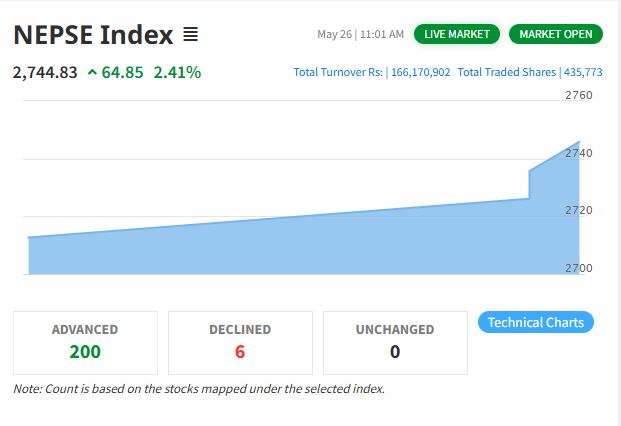Click the chart's starting point
This screenshot has width=621, height=426.
coord(29,237)
